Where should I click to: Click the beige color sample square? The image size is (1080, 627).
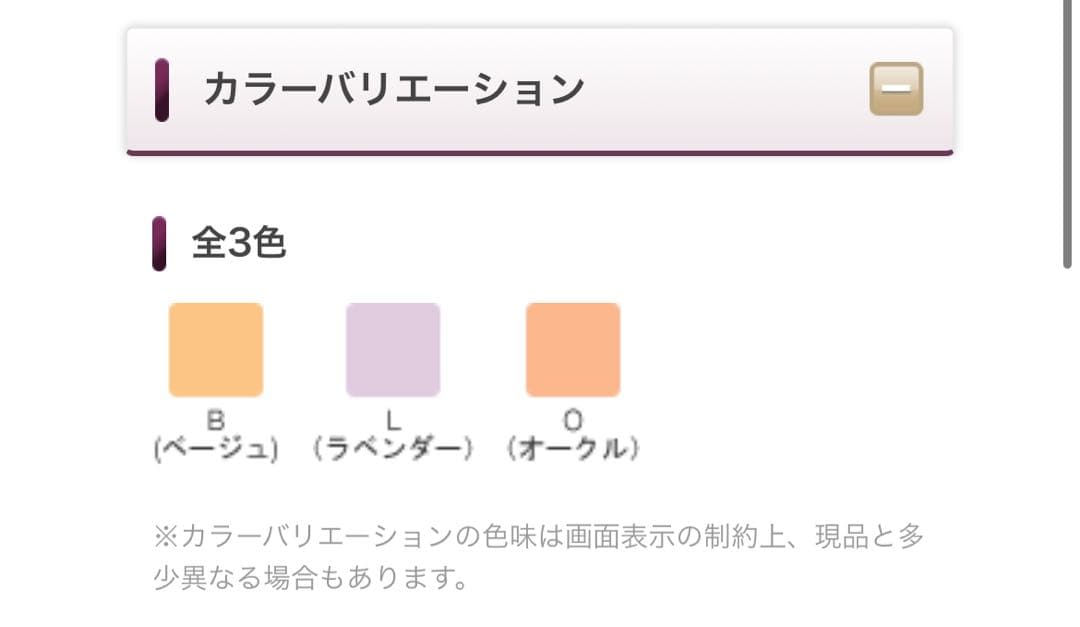tap(215, 350)
